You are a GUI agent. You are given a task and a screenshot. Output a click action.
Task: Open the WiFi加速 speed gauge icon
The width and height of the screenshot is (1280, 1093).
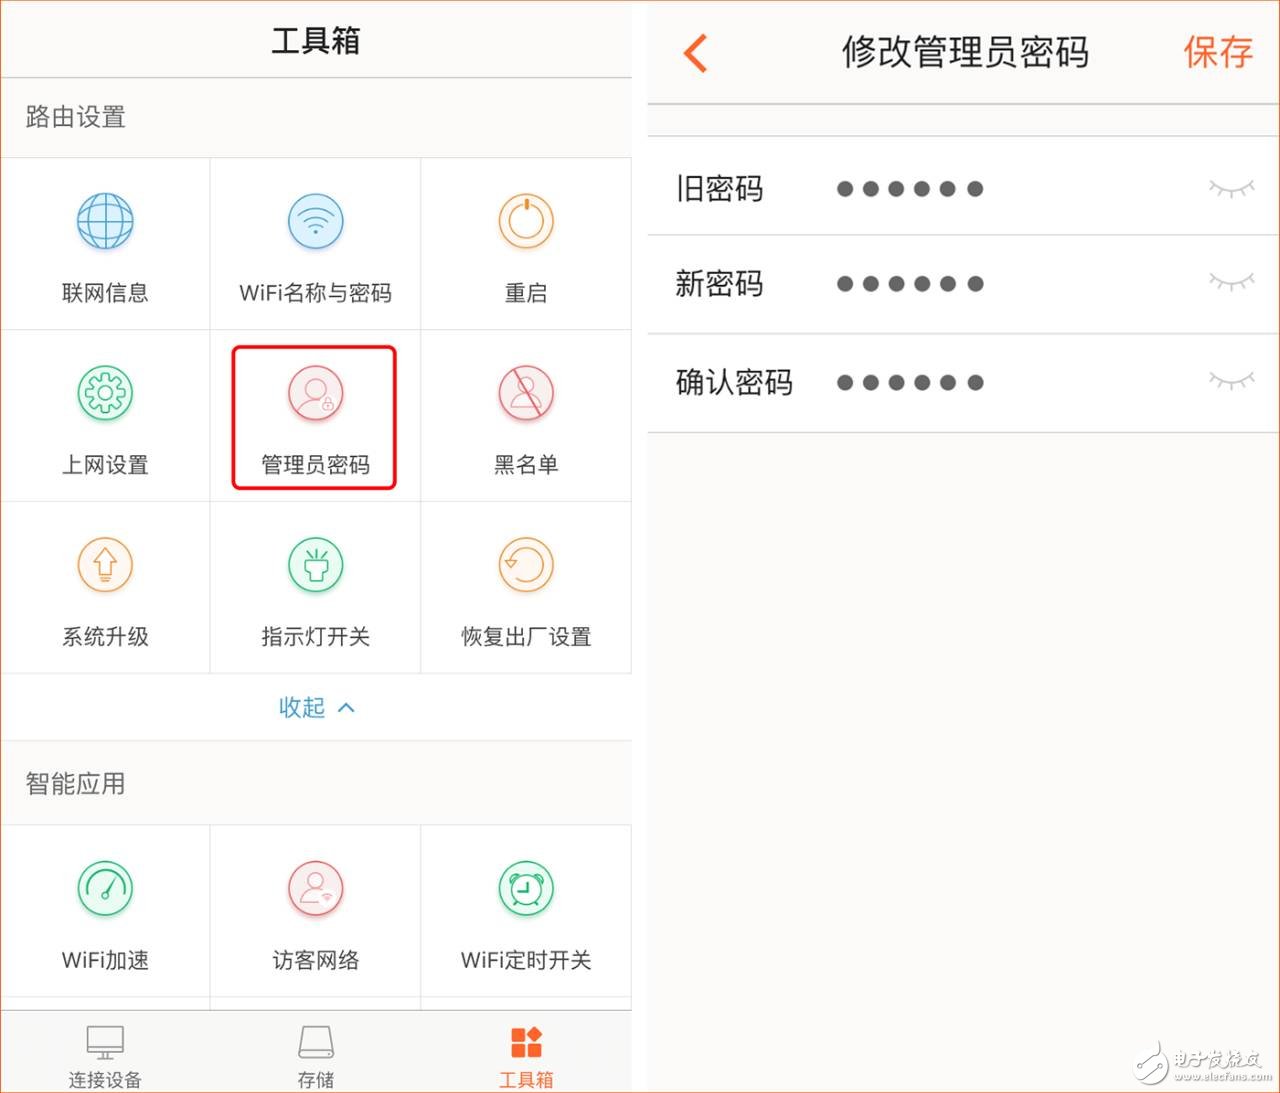pyautogui.click(x=104, y=908)
